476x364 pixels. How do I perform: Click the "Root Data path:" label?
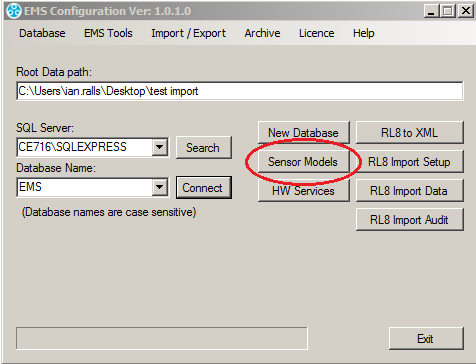click(54, 72)
